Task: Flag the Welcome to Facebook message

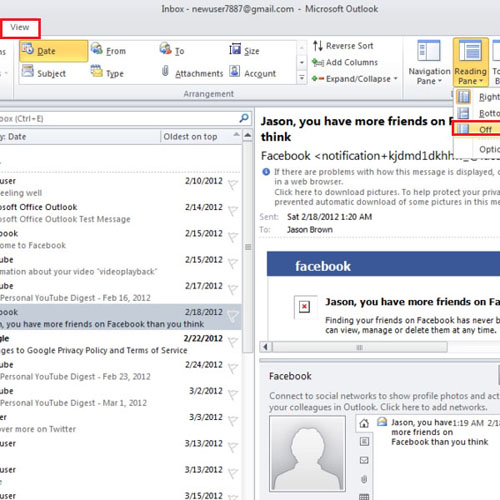Action: coord(233,237)
